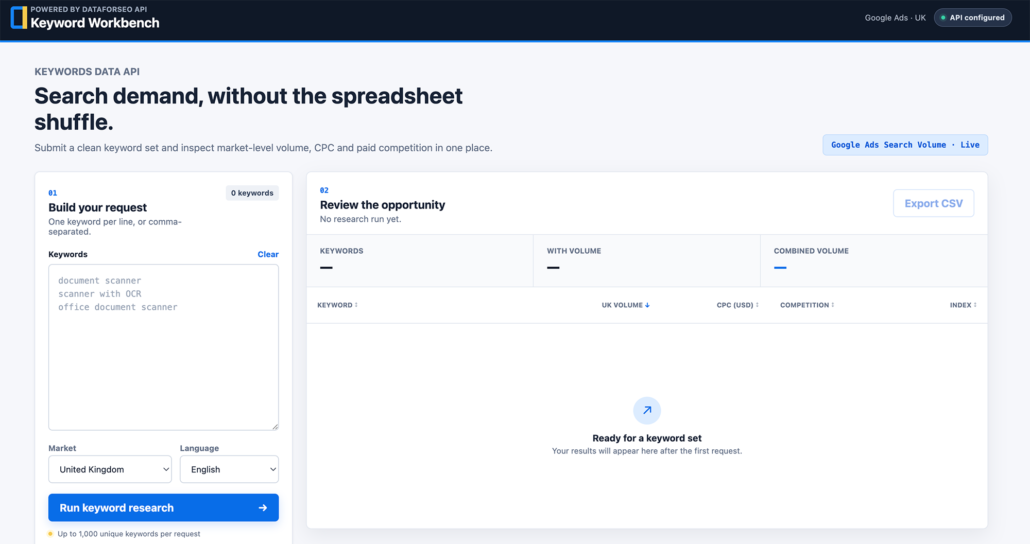Click the KEYWORDS DATA API label
The height and width of the screenshot is (544, 1030).
[87, 72]
